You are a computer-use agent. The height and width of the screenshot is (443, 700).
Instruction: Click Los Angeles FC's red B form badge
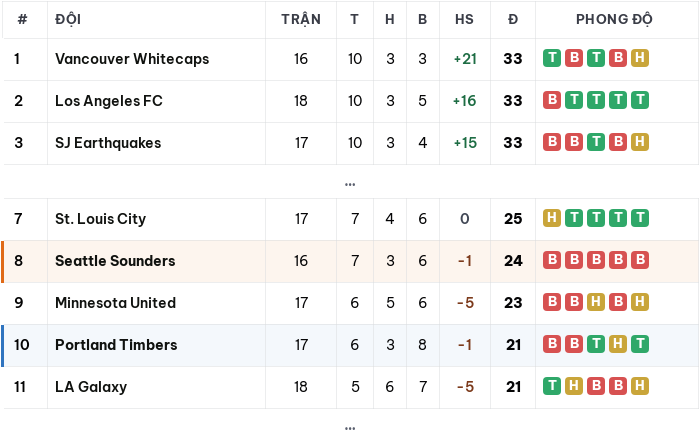point(552,100)
